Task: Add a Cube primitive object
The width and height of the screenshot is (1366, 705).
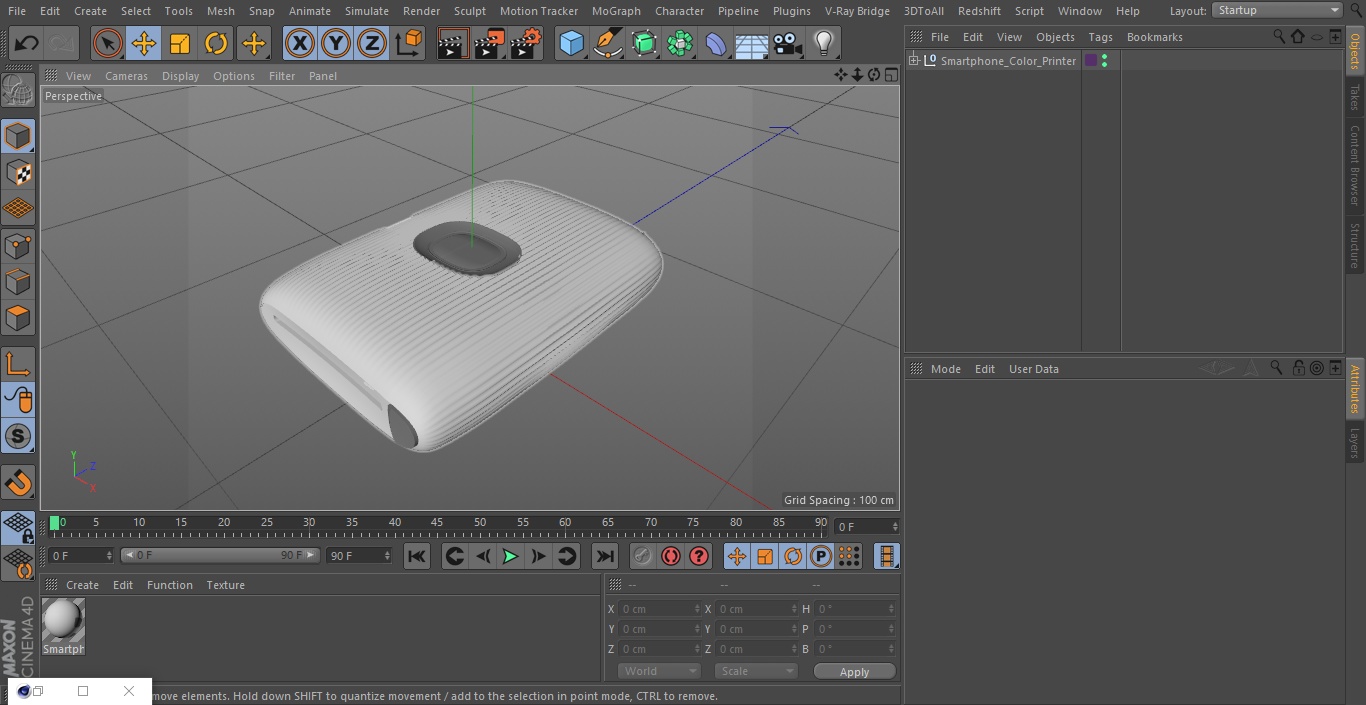Action: [x=571, y=44]
